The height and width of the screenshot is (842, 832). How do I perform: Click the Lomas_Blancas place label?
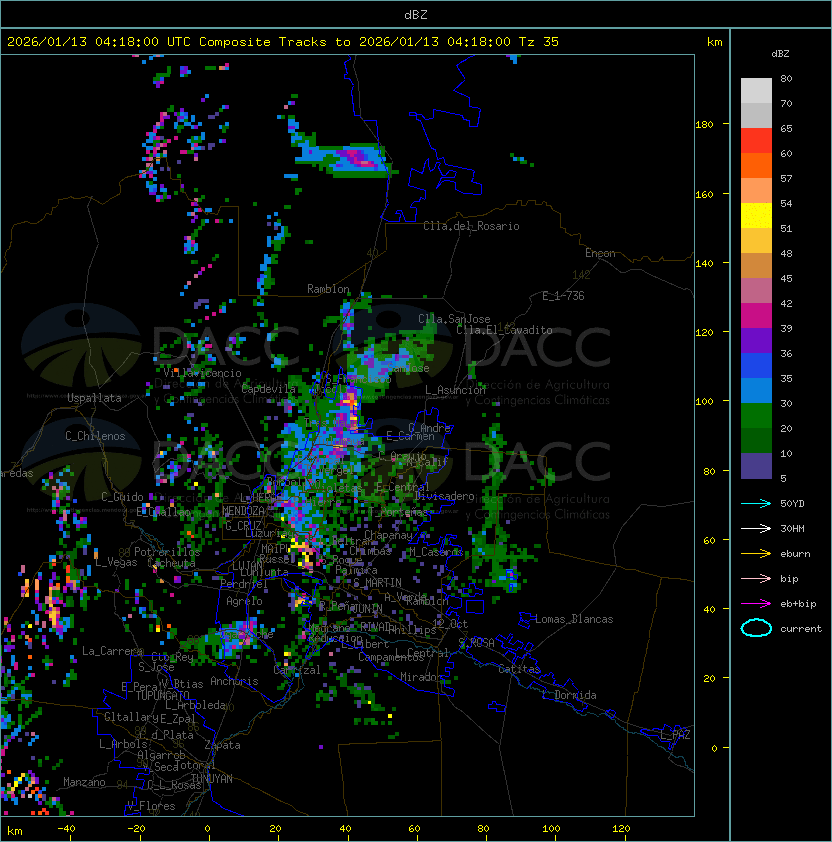[x=574, y=619]
